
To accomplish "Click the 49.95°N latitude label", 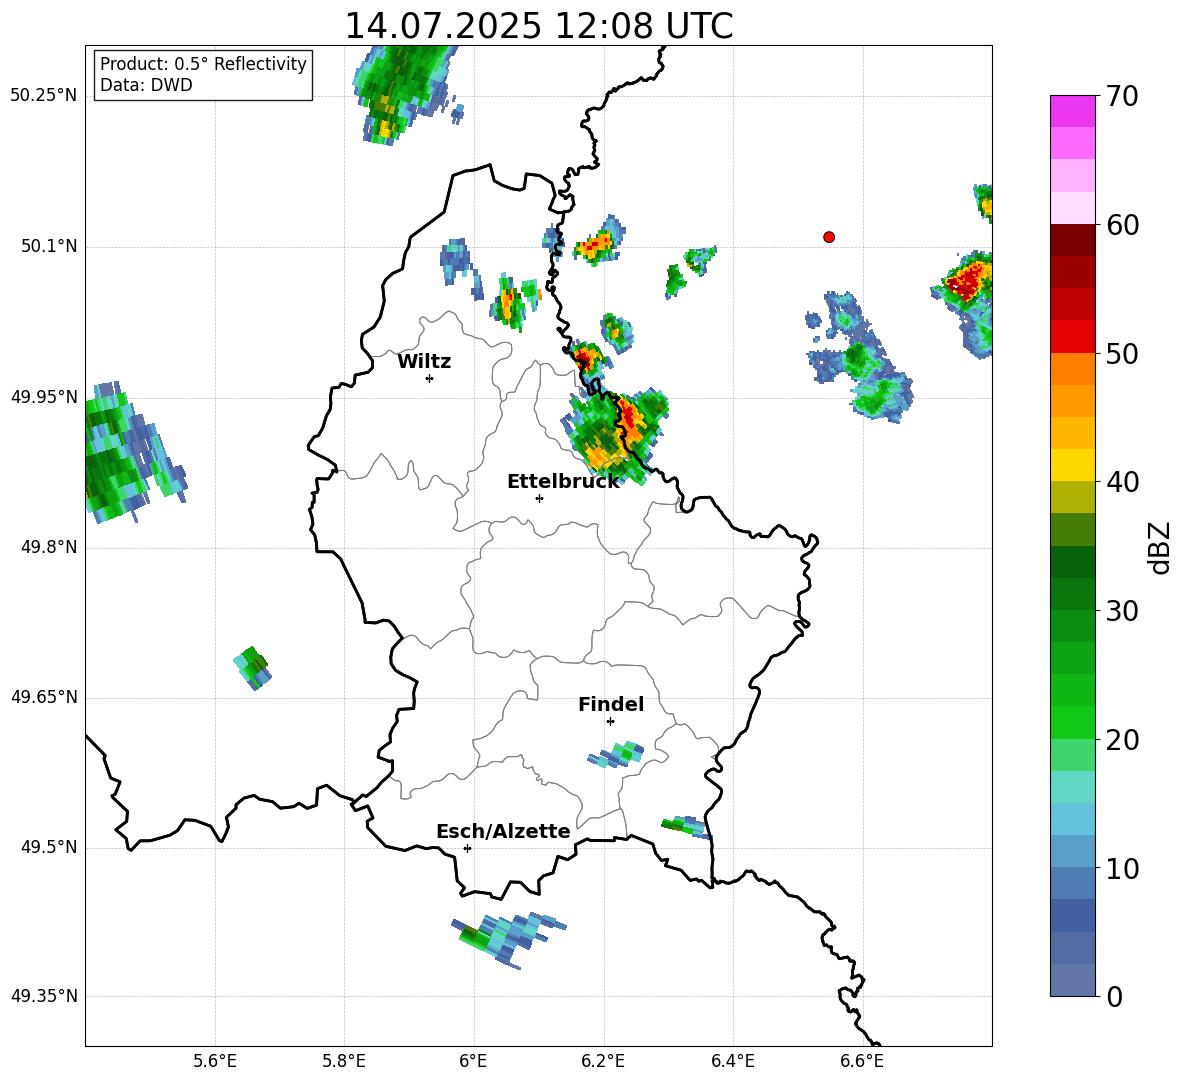I will point(43,397).
